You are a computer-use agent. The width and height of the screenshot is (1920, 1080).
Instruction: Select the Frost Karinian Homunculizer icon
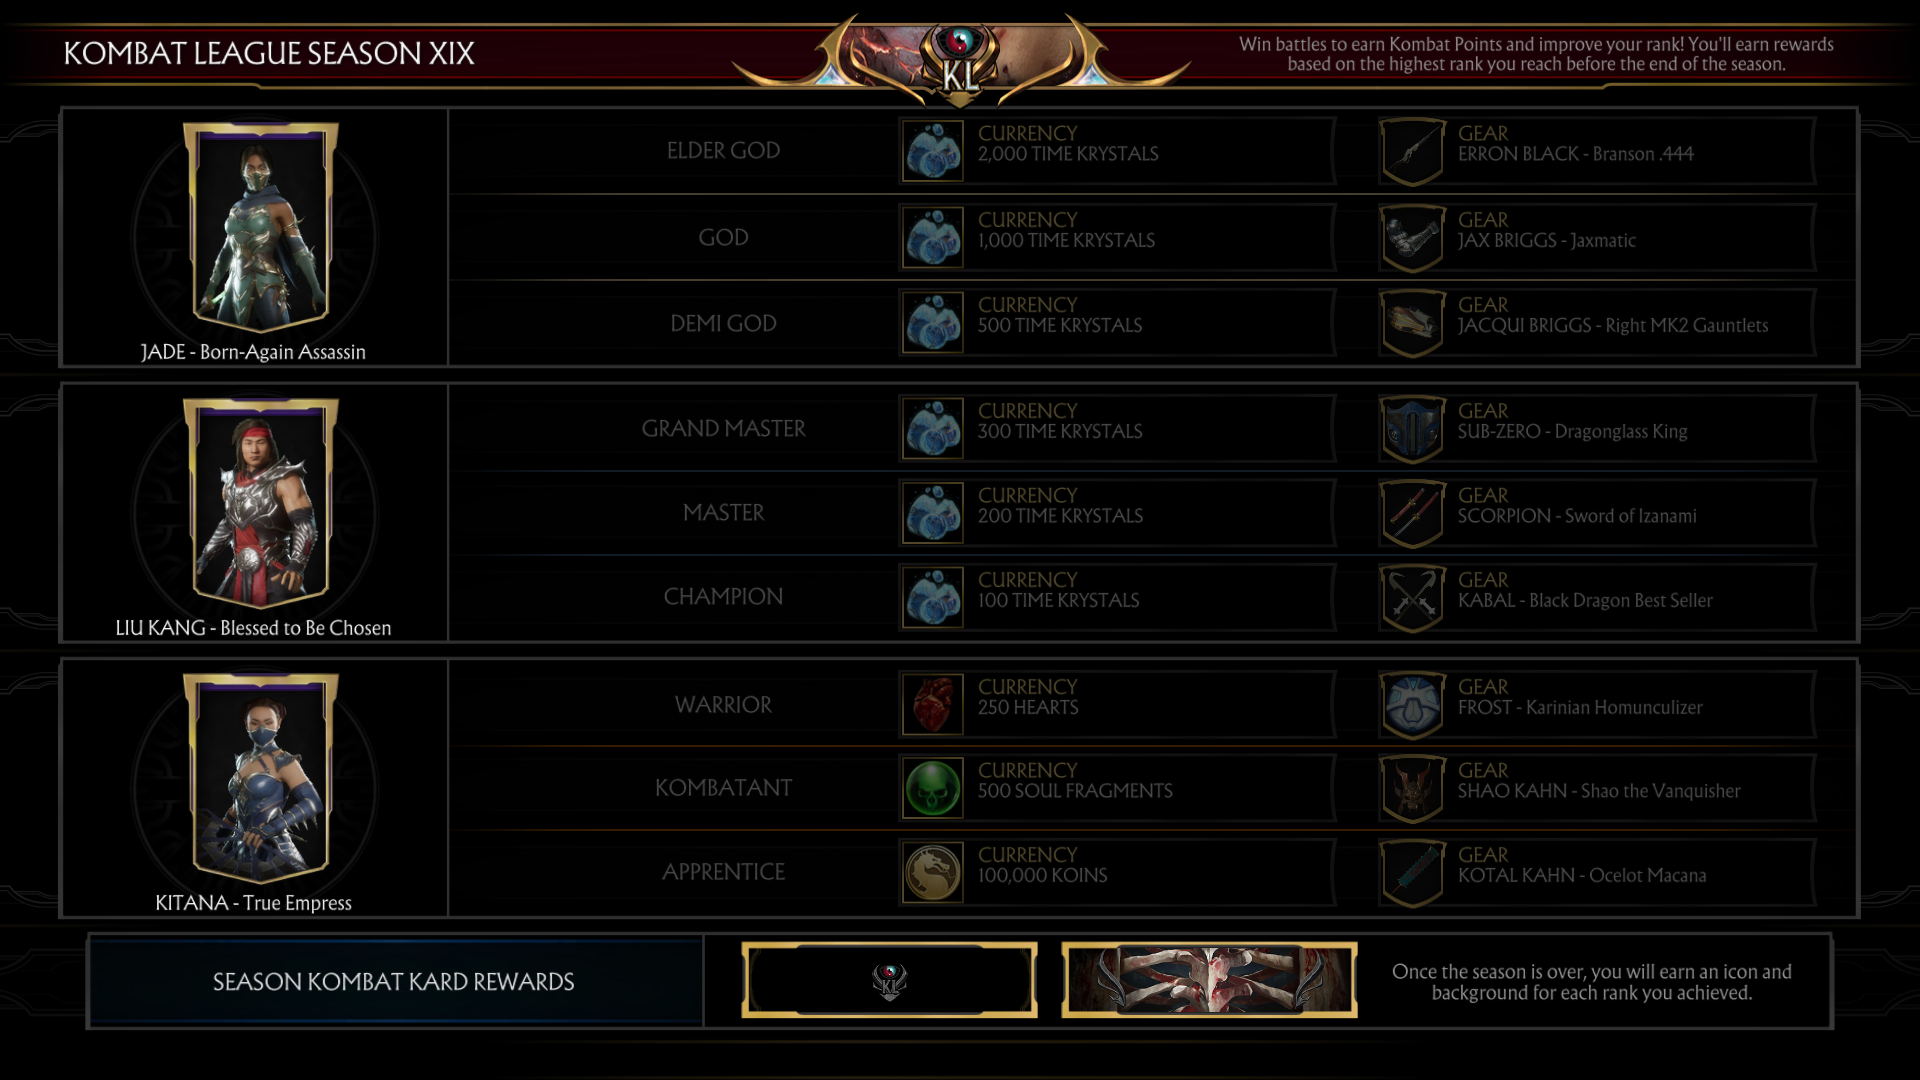tap(1412, 705)
